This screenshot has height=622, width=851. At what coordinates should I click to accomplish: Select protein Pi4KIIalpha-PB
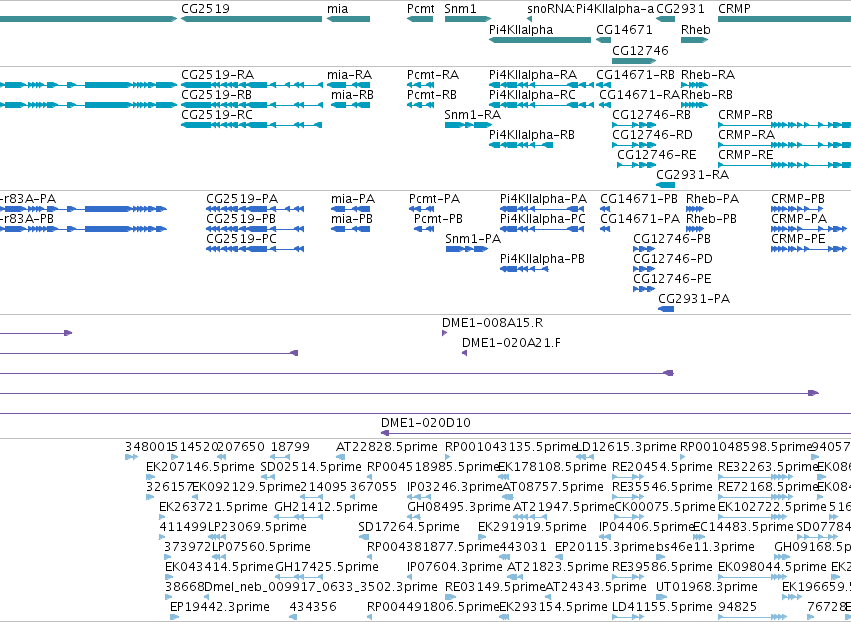click(524, 269)
